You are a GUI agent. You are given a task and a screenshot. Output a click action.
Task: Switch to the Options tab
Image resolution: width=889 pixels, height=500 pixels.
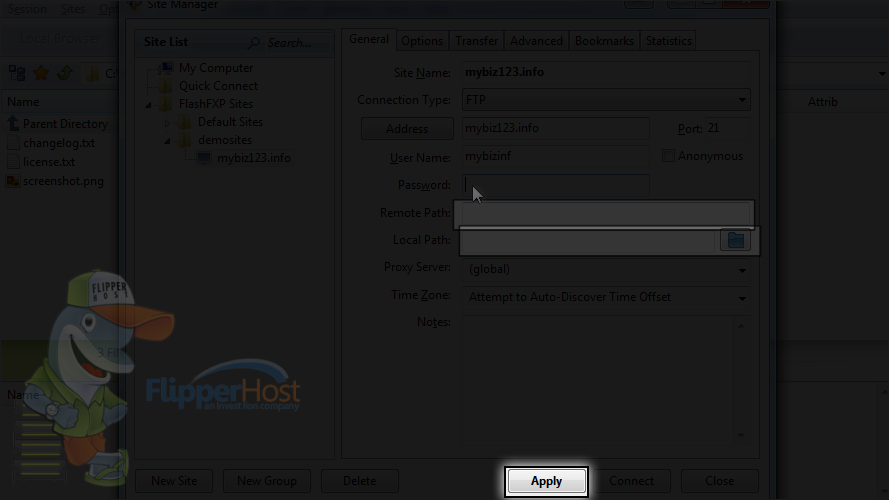tap(422, 41)
